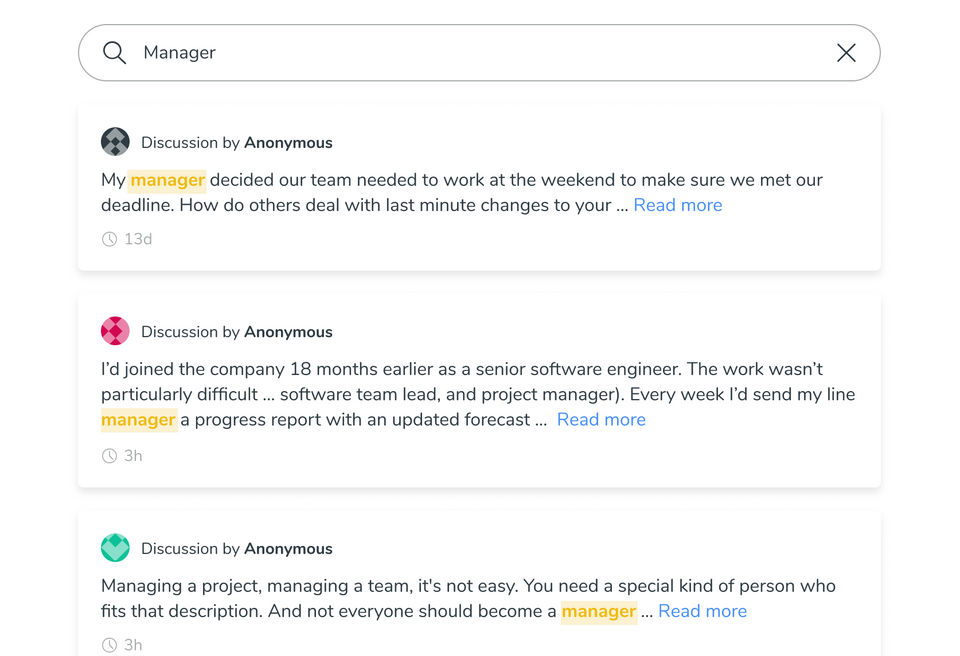960x656 pixels.
Task: Click the Discussion by Anonymous header, second card
Action: (236, 332)
